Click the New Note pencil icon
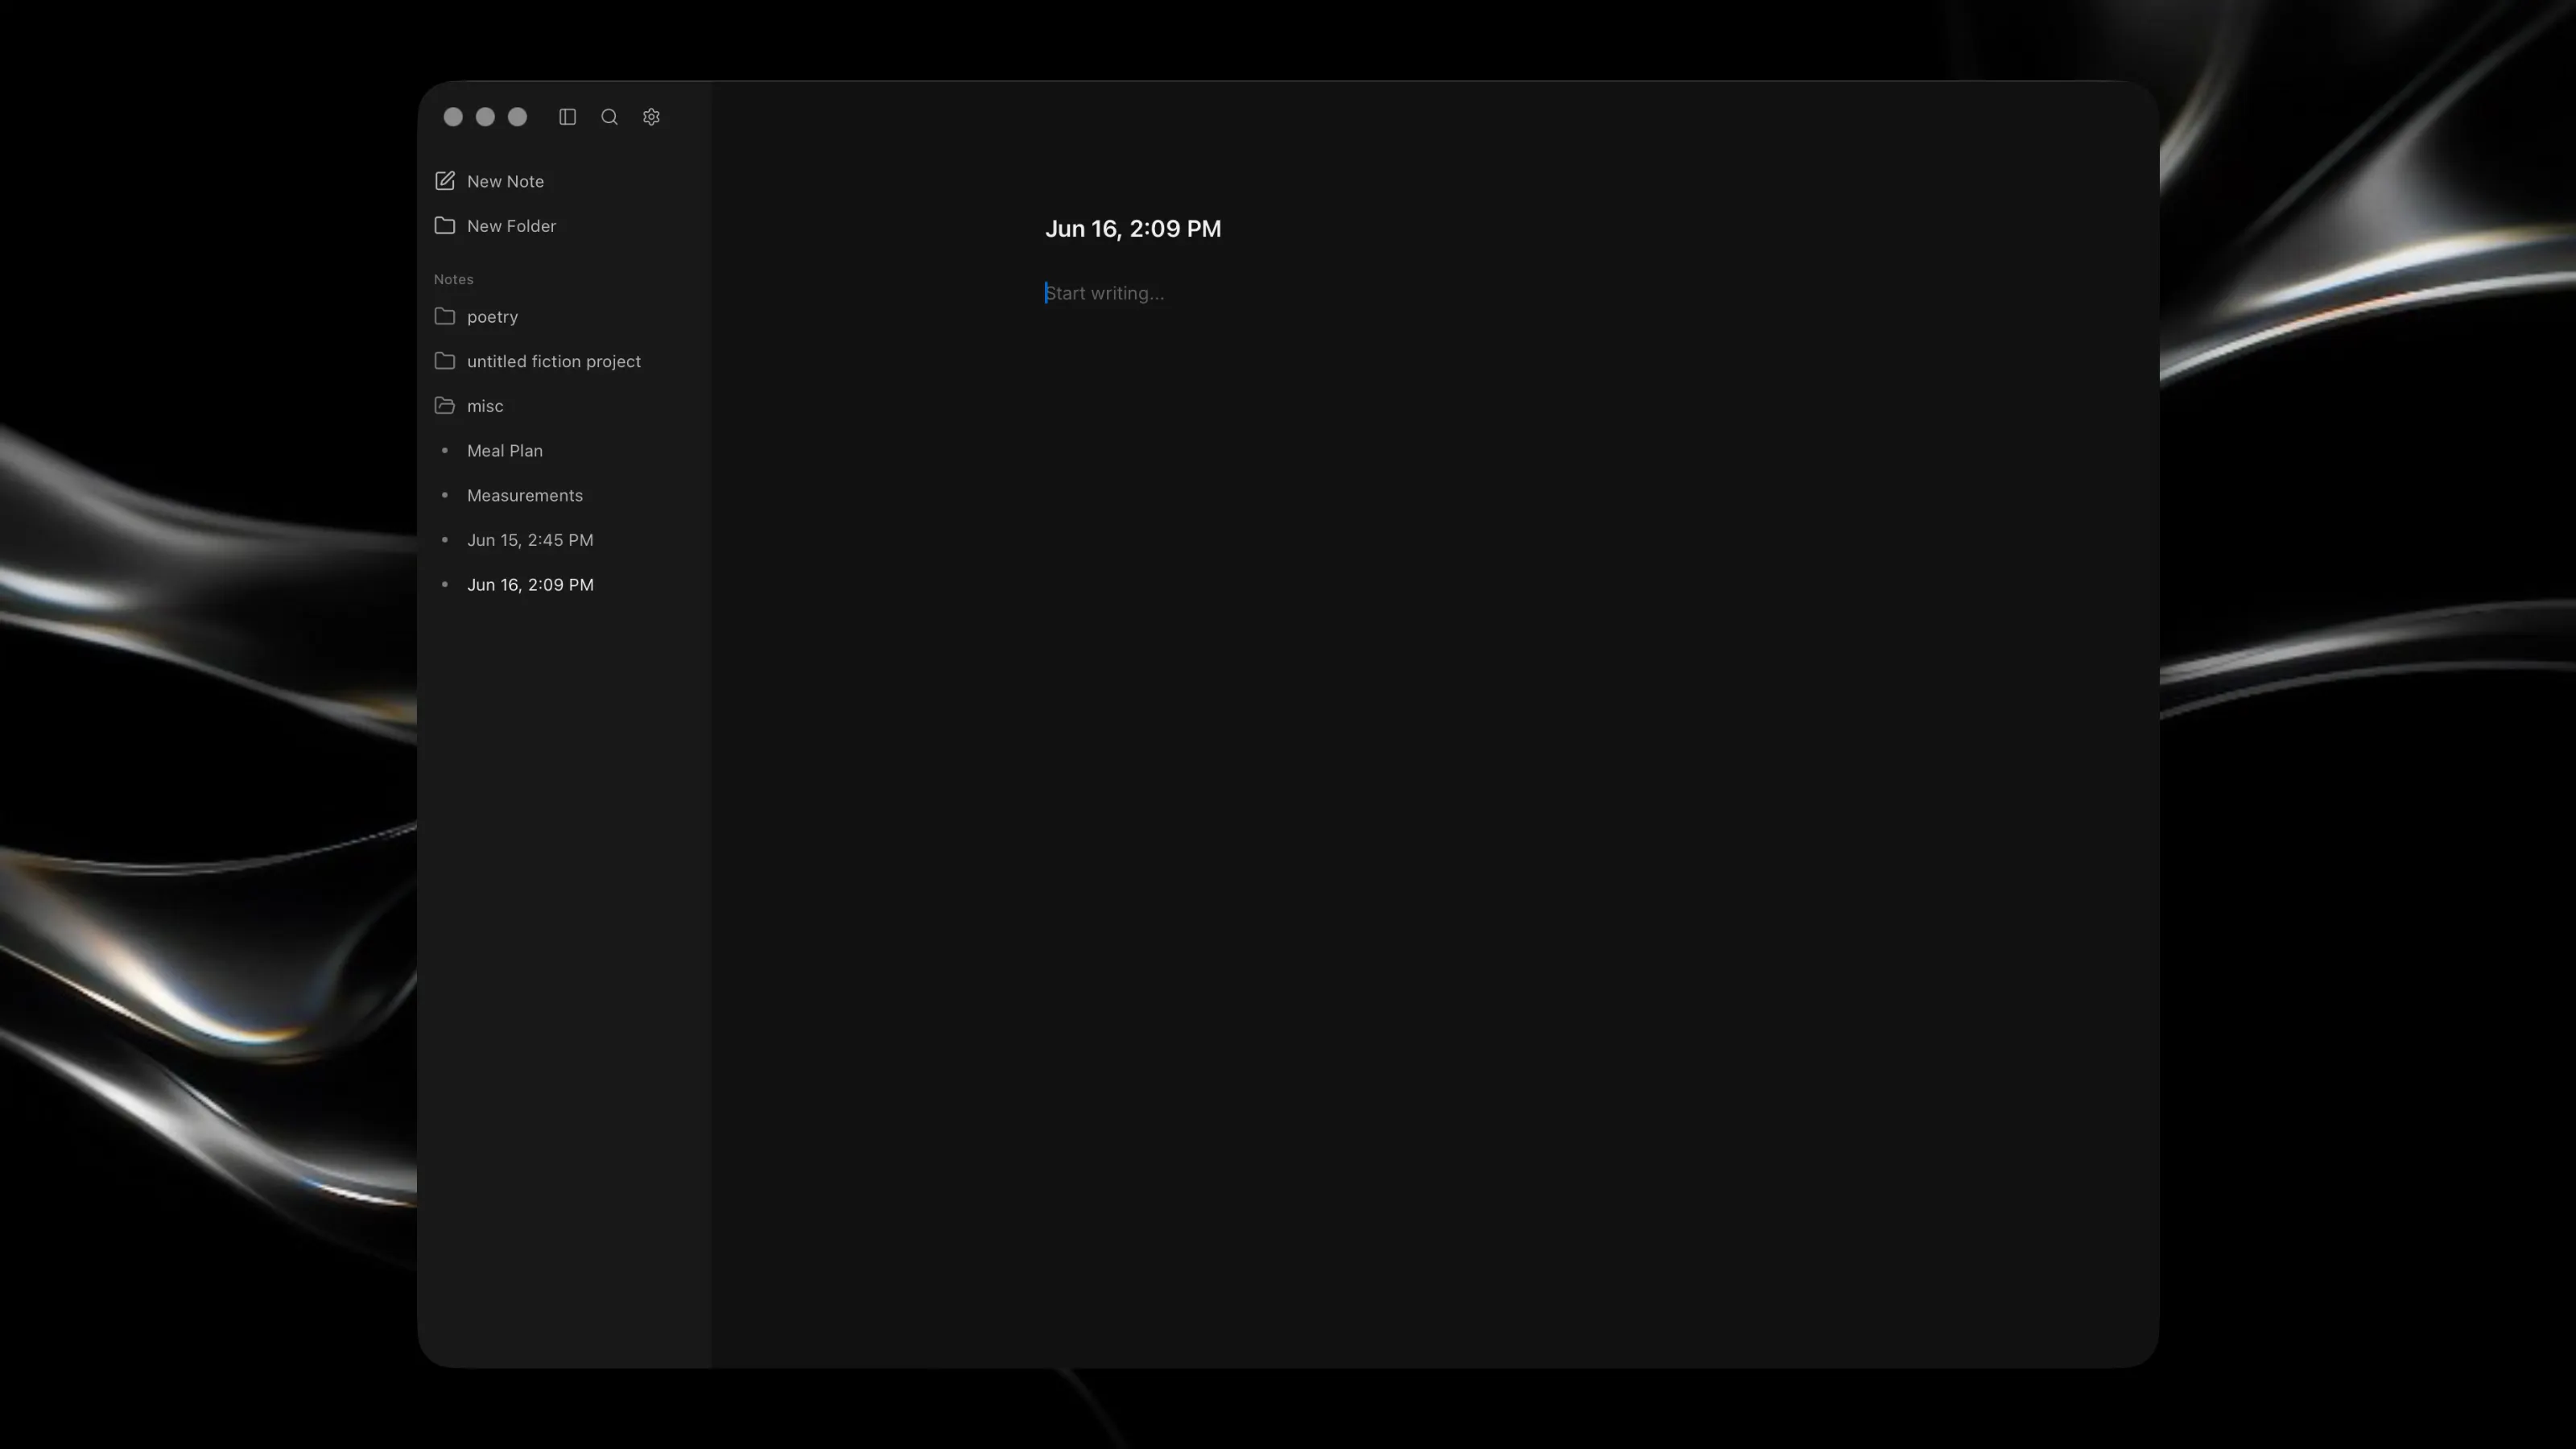This screenshot has width=2576, height=1449. tap(445, 181)
